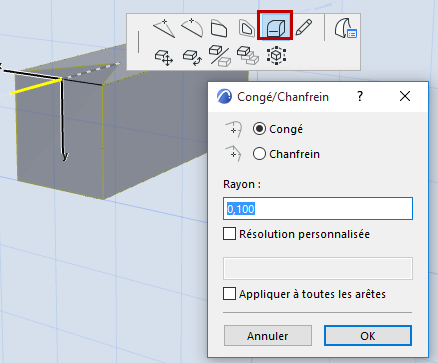
Task: Click the Annuler button
Action: tap(268, 336)
